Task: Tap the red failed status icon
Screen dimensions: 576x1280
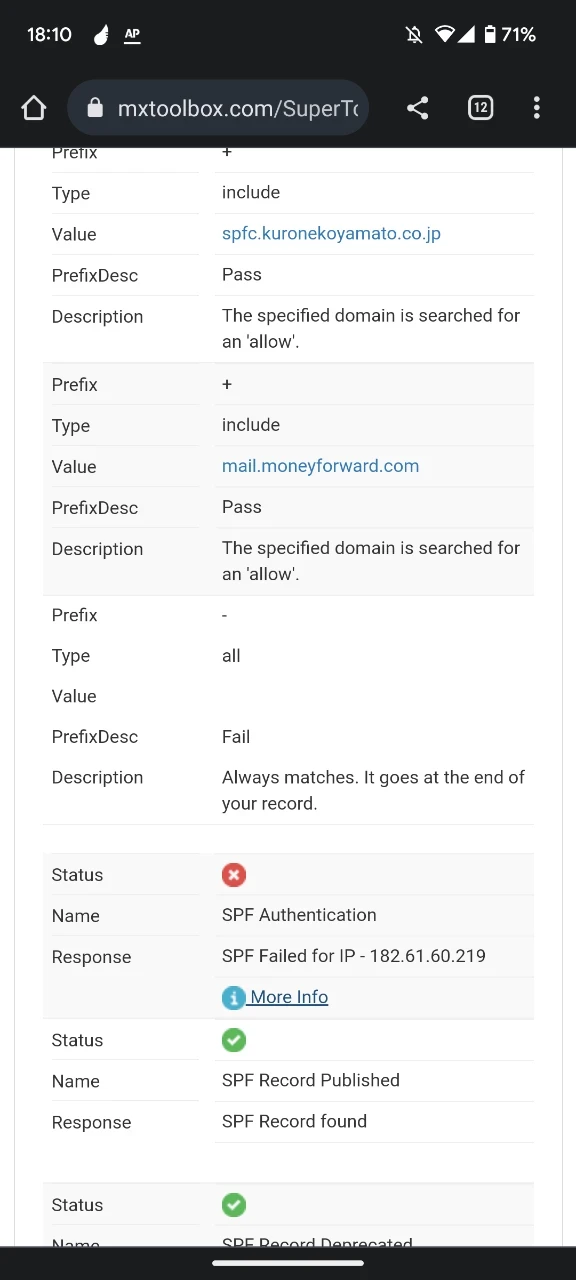Action: point(233,875)
